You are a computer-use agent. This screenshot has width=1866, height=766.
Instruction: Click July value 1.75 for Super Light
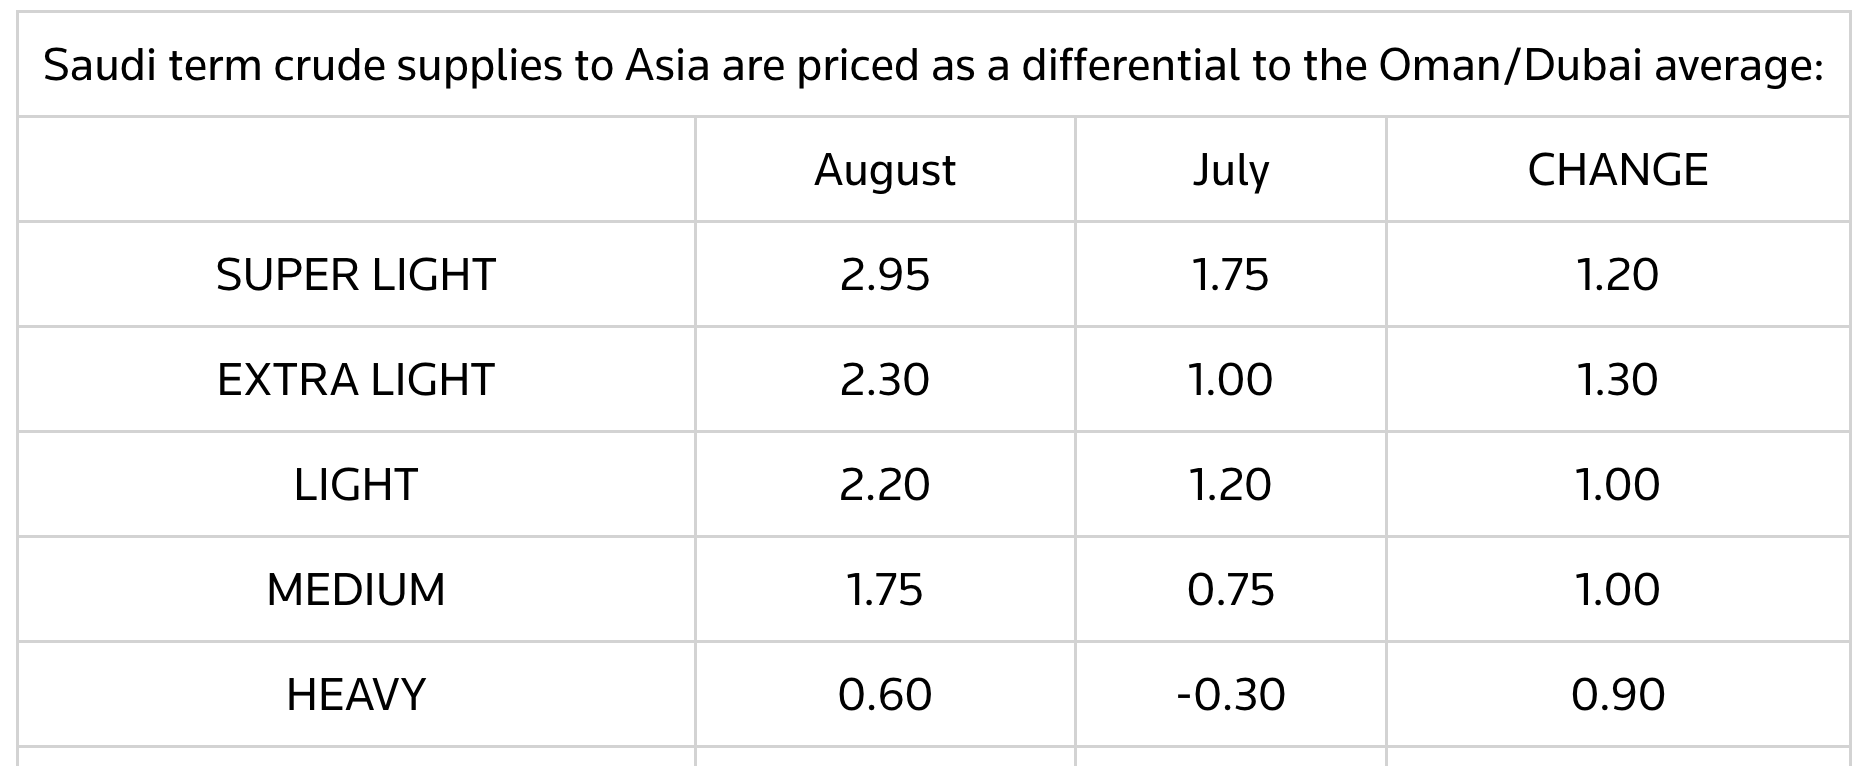pyautogui.click(x=1231, y=275)
